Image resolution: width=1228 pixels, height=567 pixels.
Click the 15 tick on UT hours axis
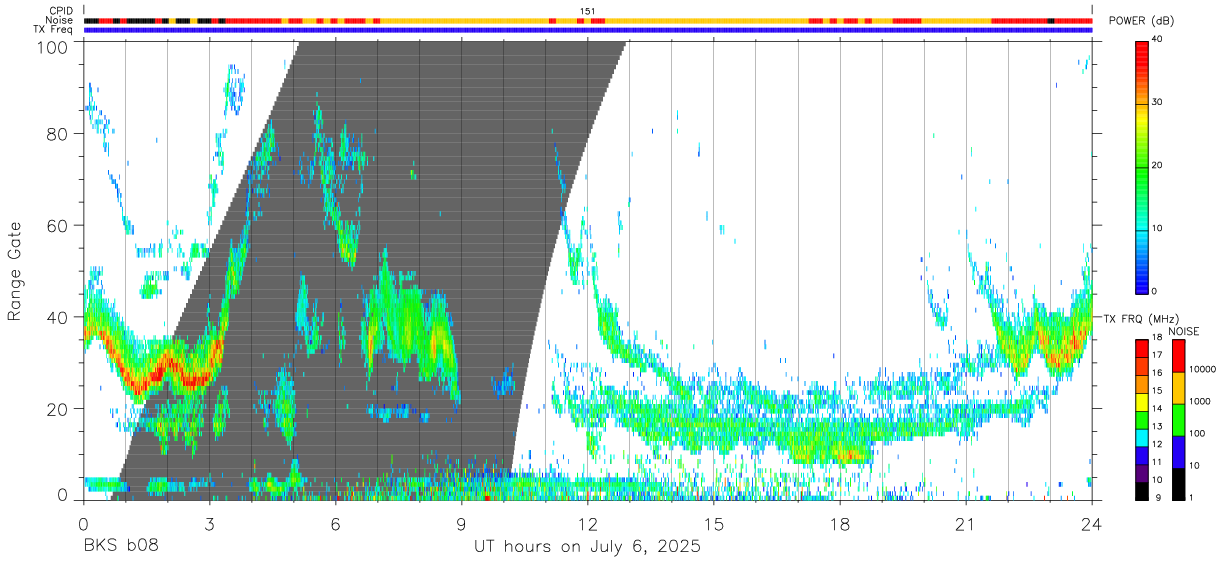pos(713,524)
